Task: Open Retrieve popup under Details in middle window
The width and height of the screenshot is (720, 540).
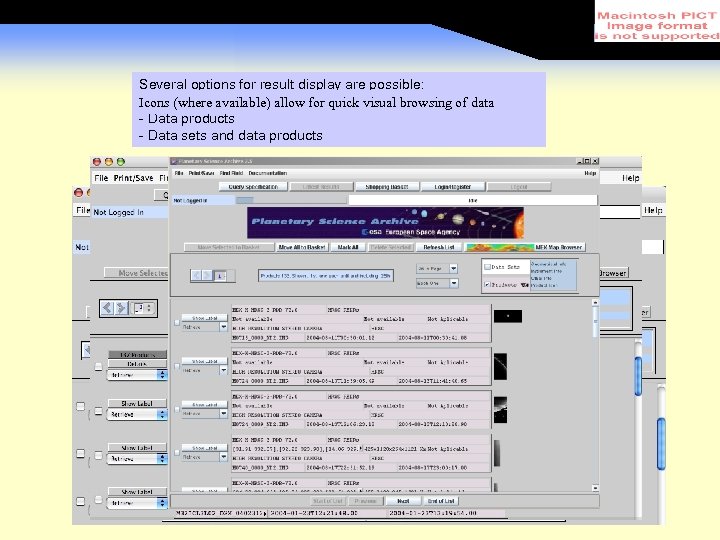Action: coord(136,375)
